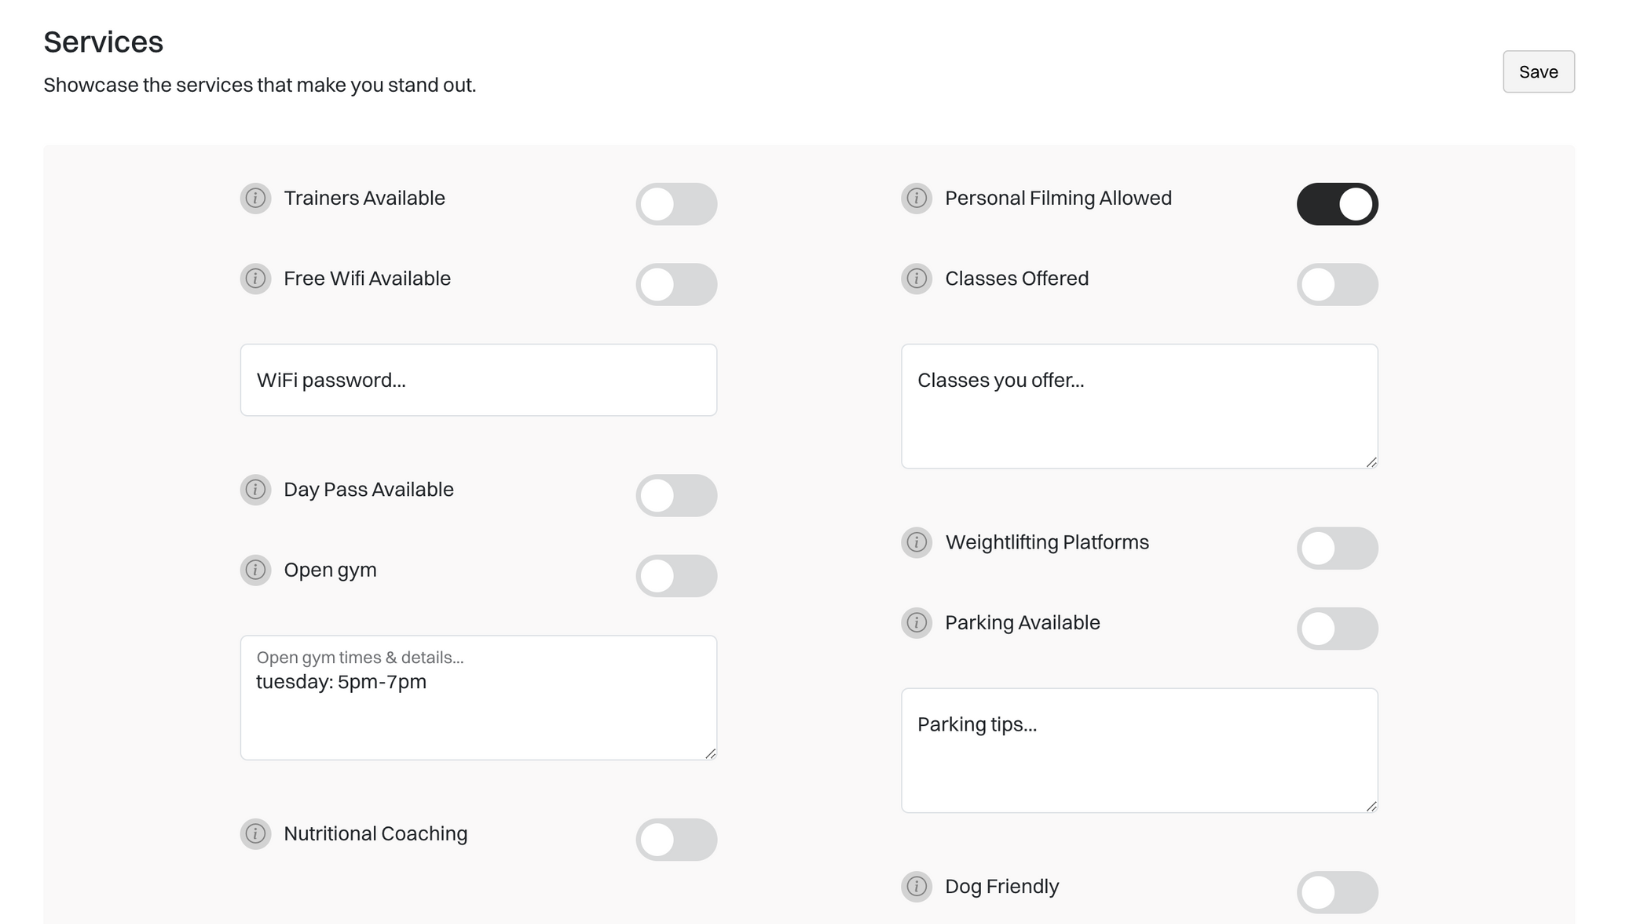Open info icon for Day Pass Available
The height and width of the screenshot is (924, 1640).
(256, 490)
